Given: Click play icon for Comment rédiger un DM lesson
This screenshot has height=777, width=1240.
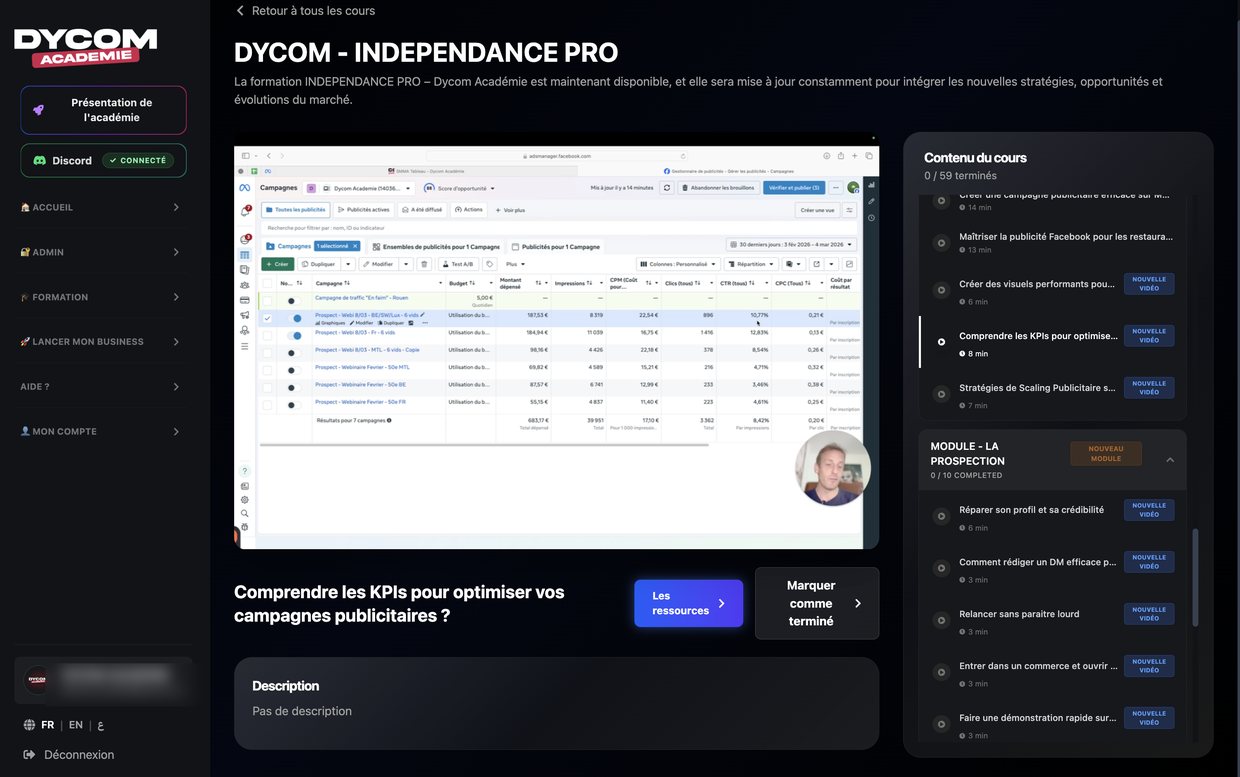Looking at the screenshot, I should 941,568.
